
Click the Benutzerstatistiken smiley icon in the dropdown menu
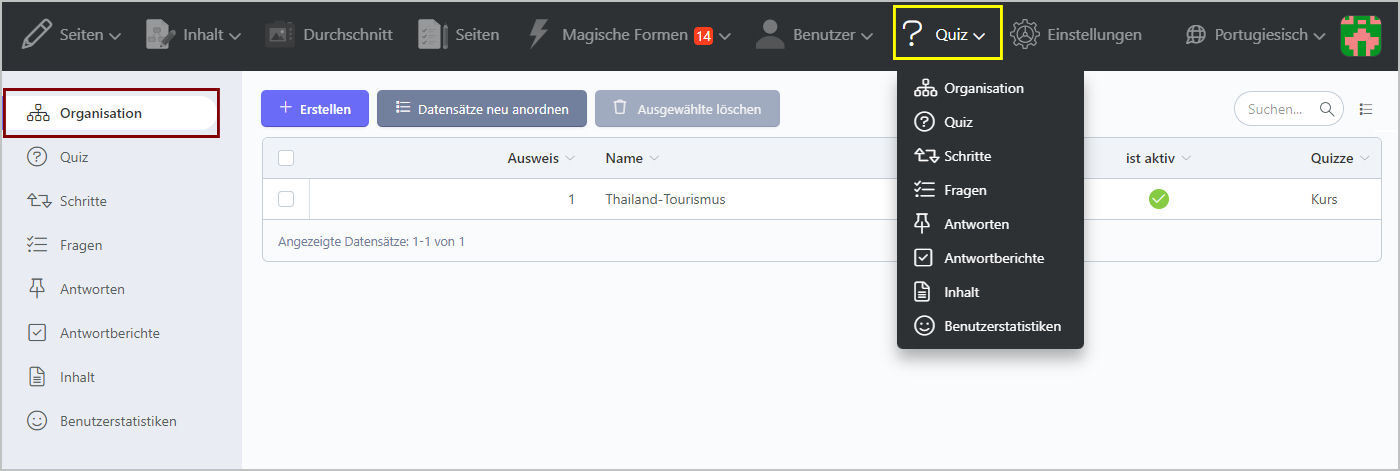(x=925, y=326)
